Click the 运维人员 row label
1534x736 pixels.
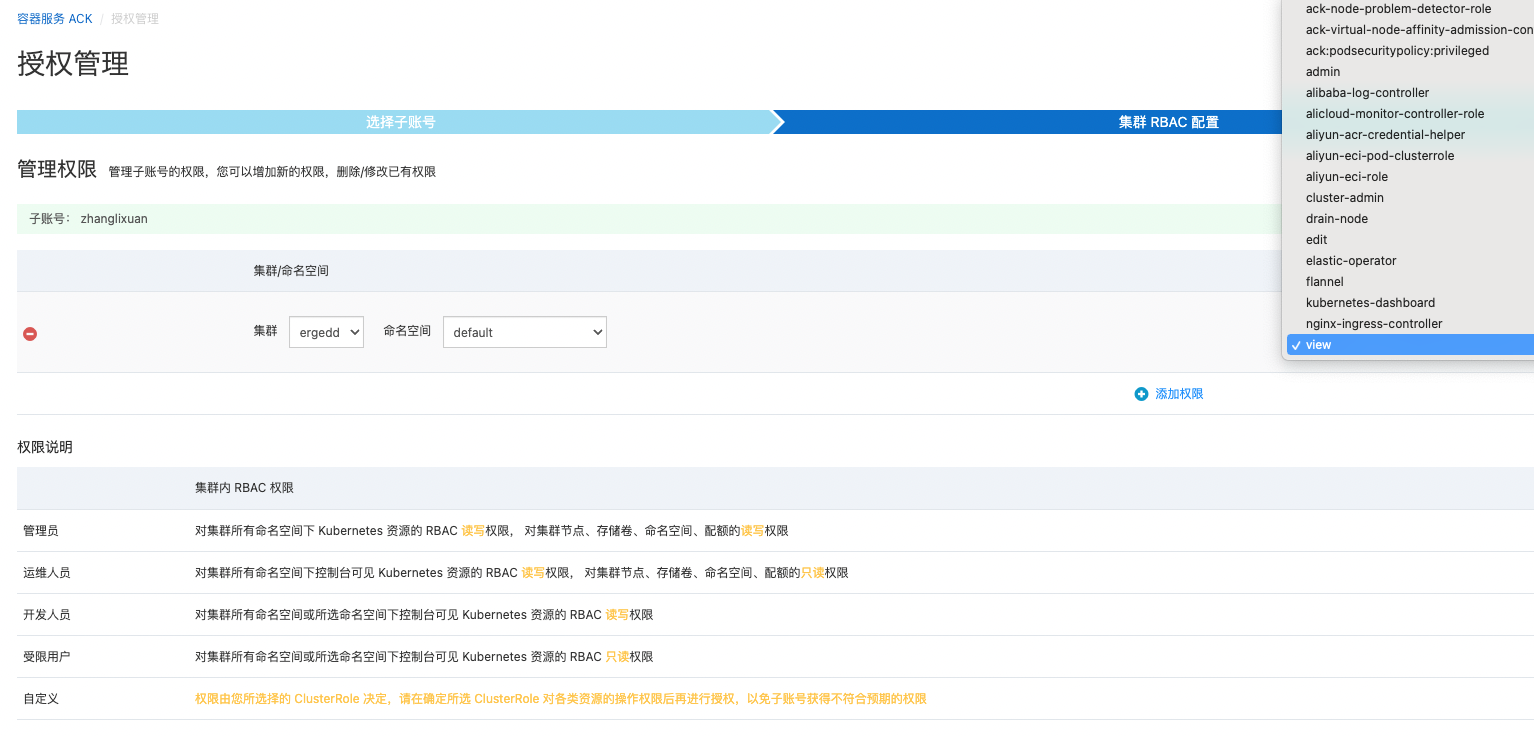pyautogui.click(x=47, y=573)
